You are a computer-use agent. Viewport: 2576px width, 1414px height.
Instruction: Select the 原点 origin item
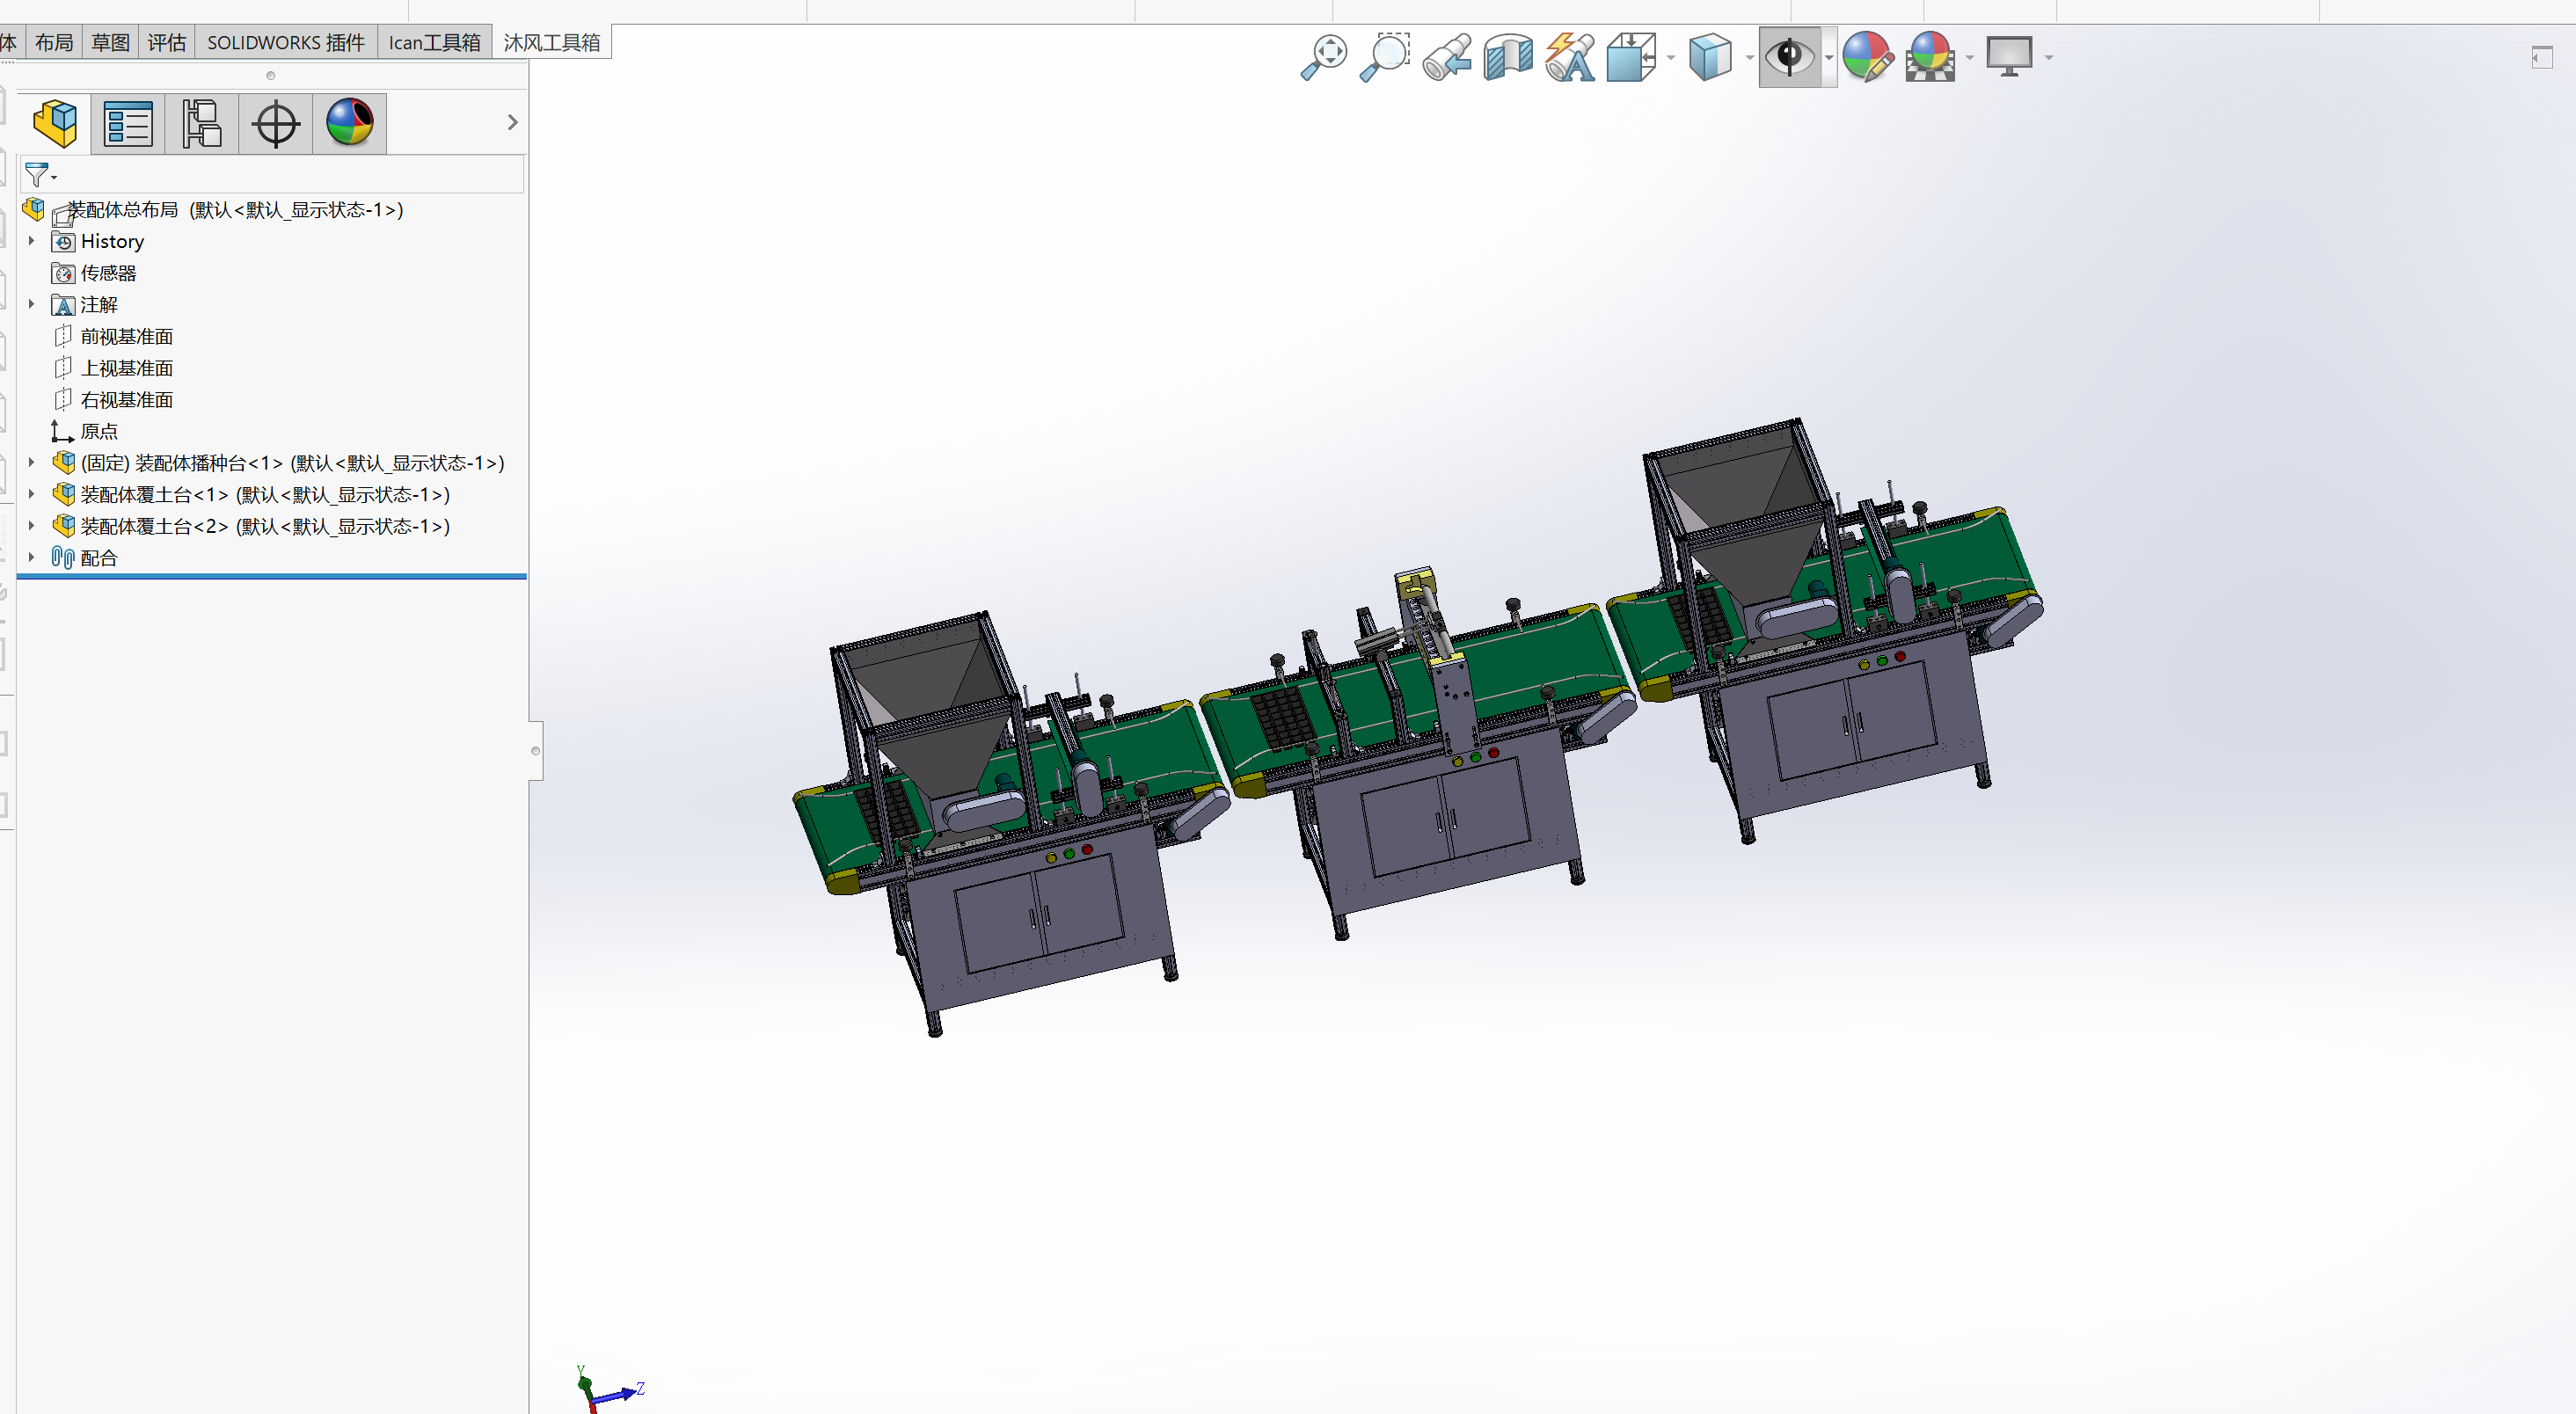tap(99, 431)
